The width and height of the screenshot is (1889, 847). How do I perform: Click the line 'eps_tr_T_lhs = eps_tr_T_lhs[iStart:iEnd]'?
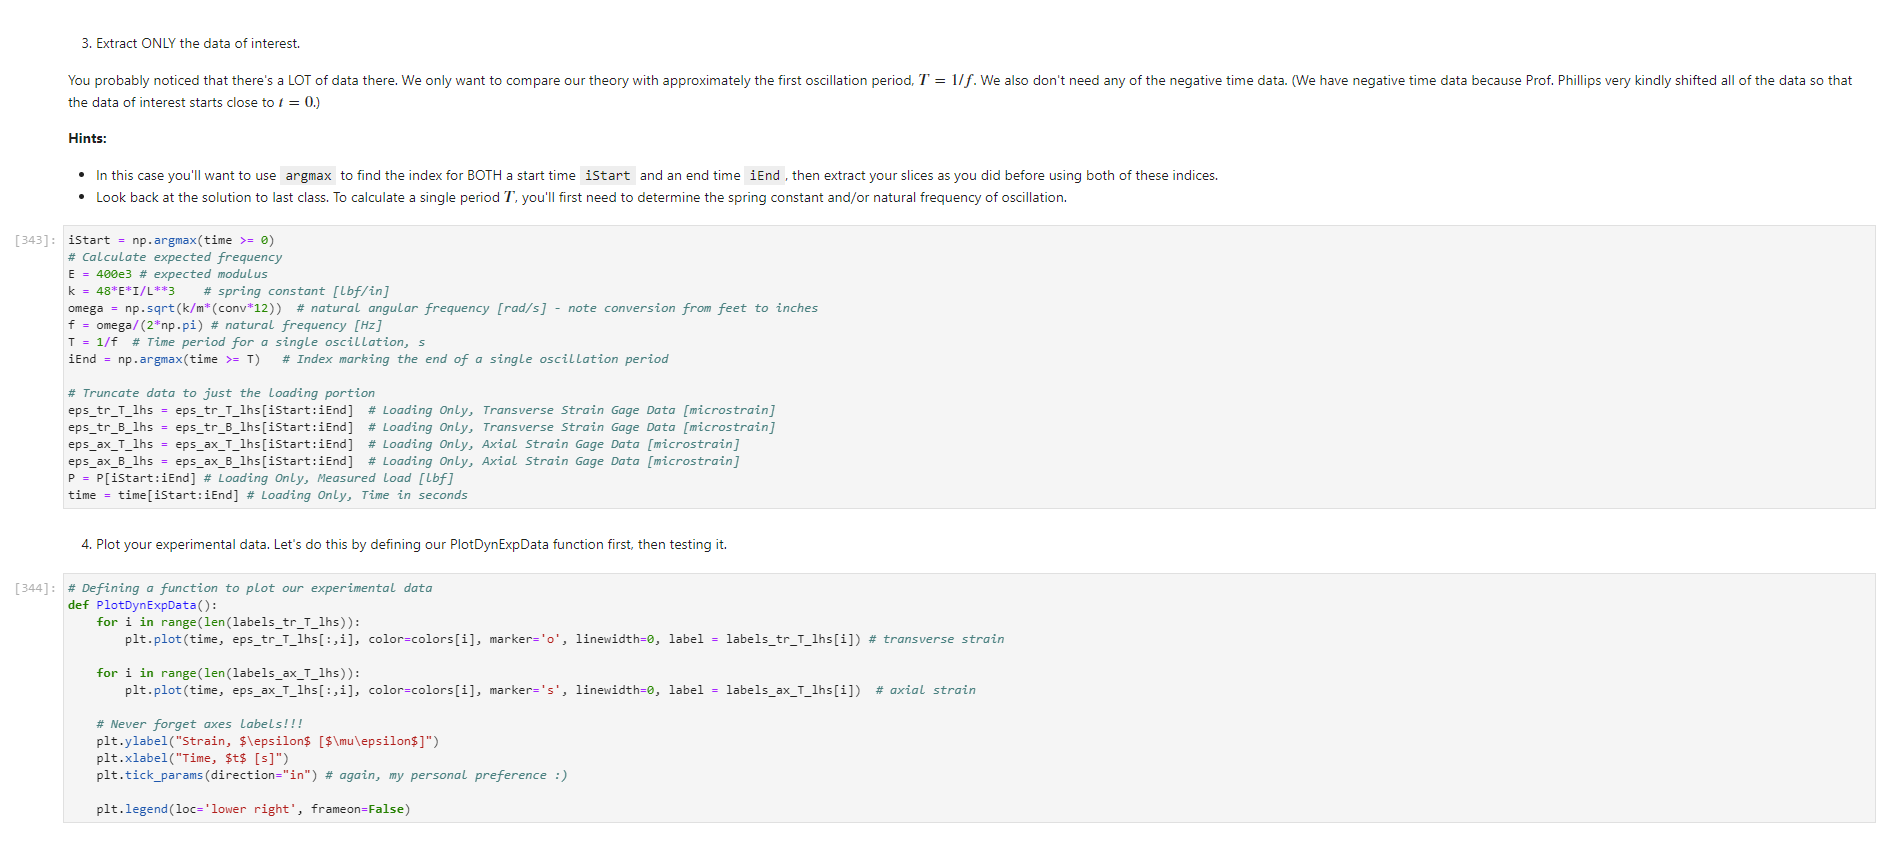pyautogui.click(x=422, y=410)
